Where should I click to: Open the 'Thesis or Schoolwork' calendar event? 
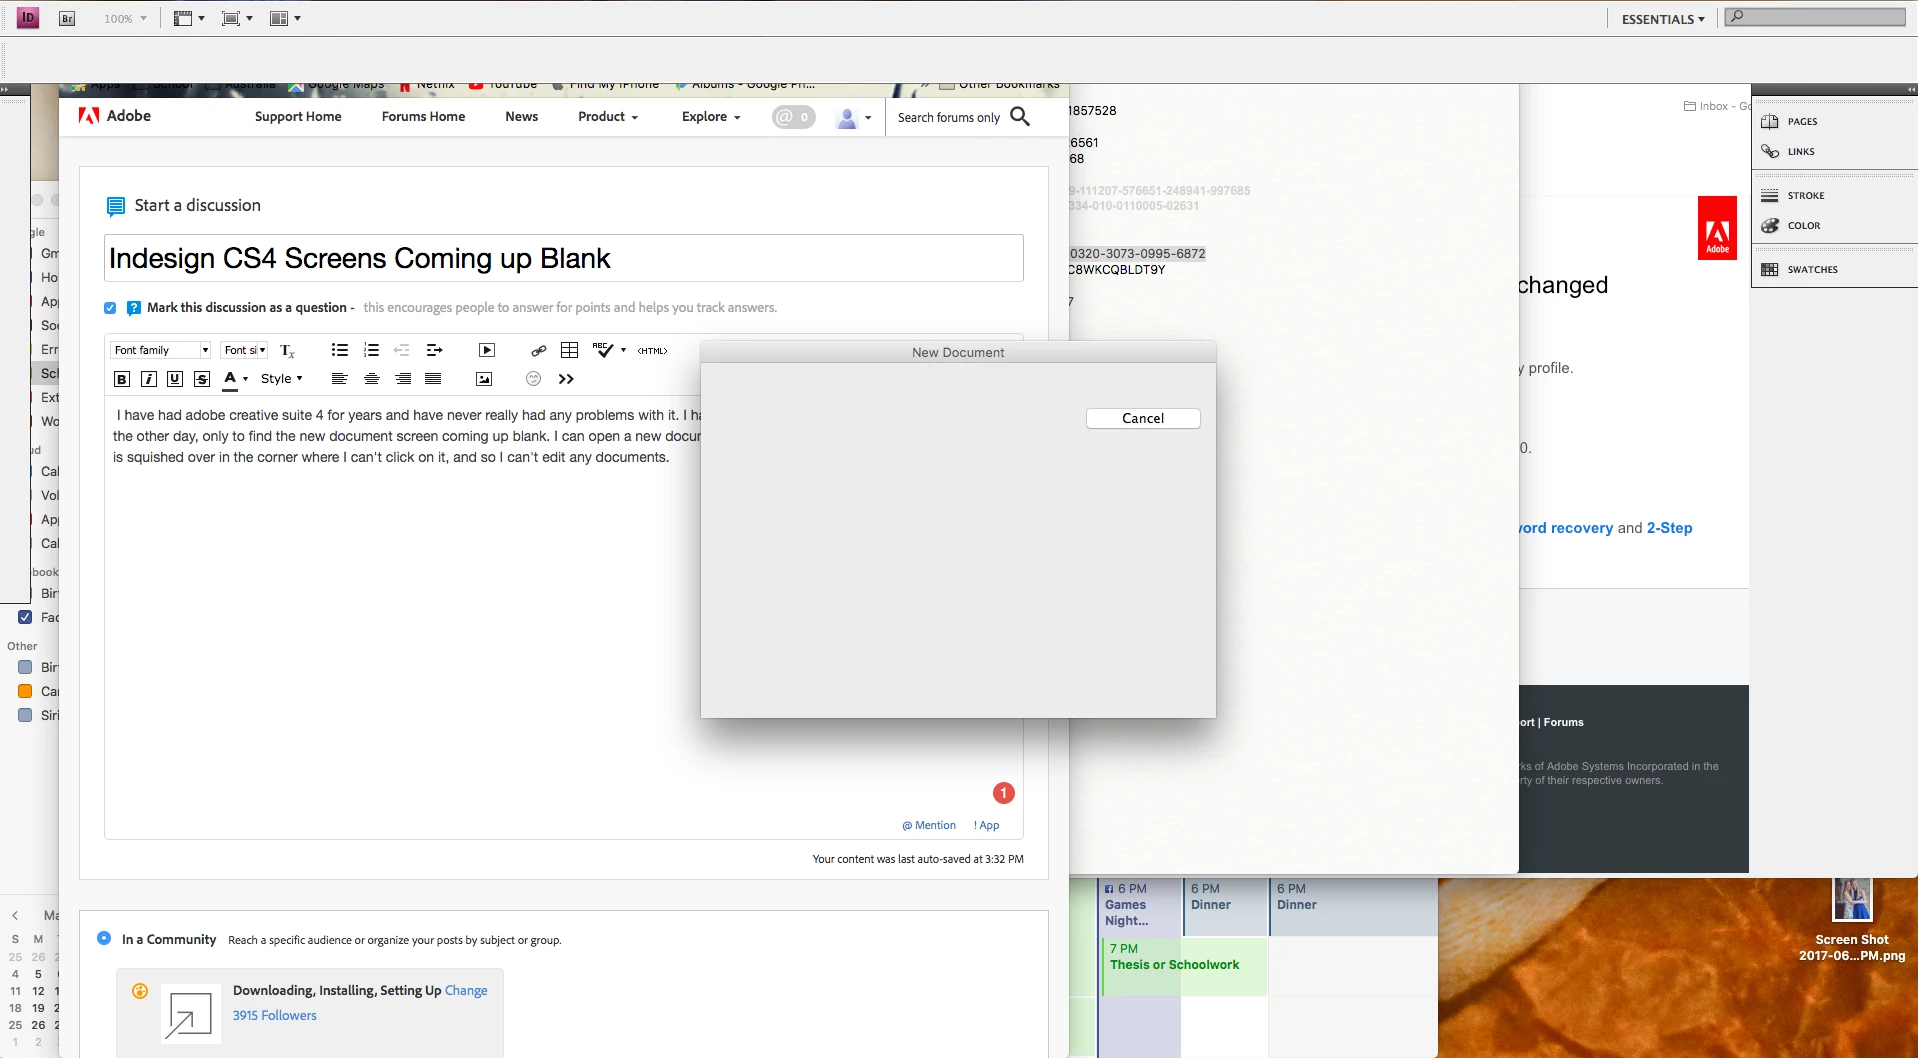coord(1184,967)
